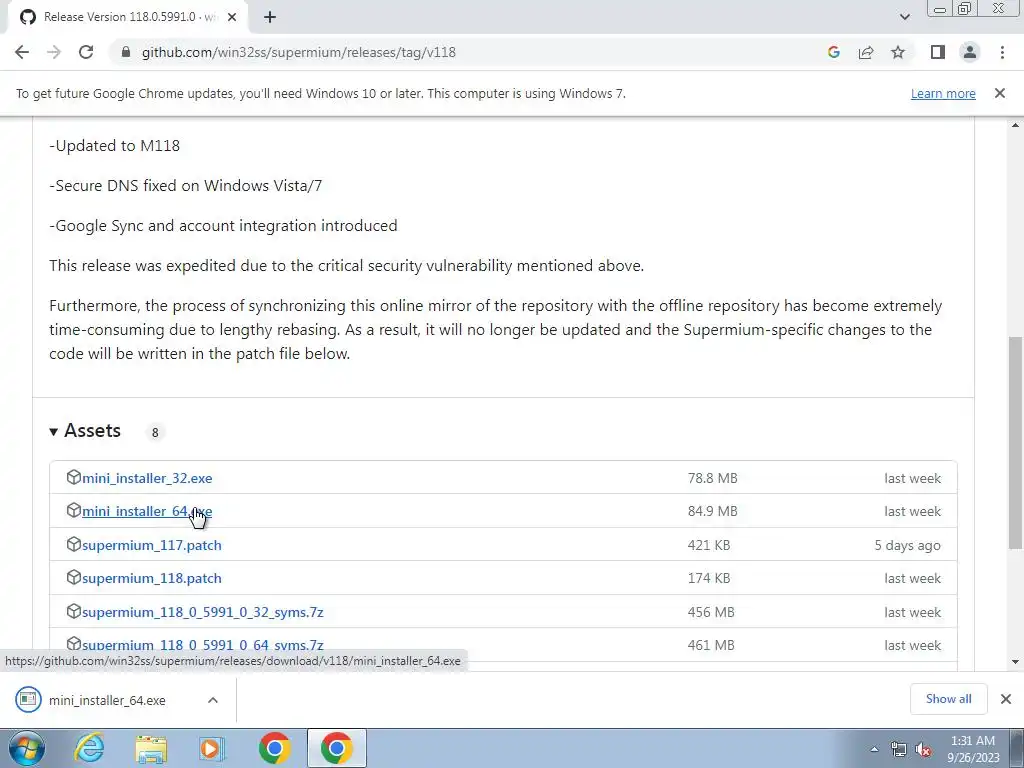Download mini_installer_64.exe

[147, 511]
